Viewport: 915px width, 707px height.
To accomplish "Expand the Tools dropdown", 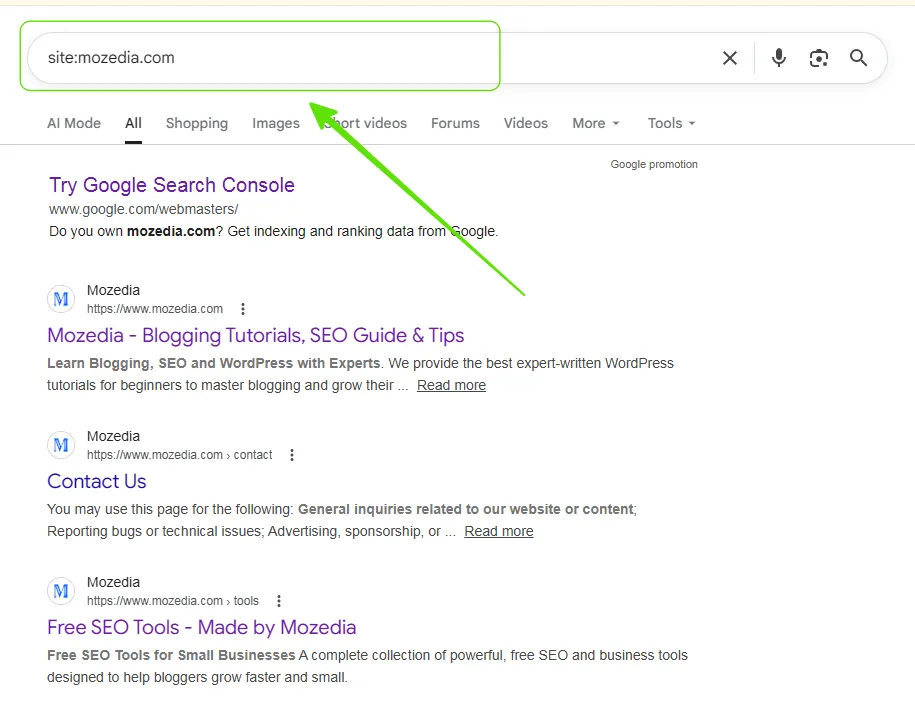I will 671,123.
